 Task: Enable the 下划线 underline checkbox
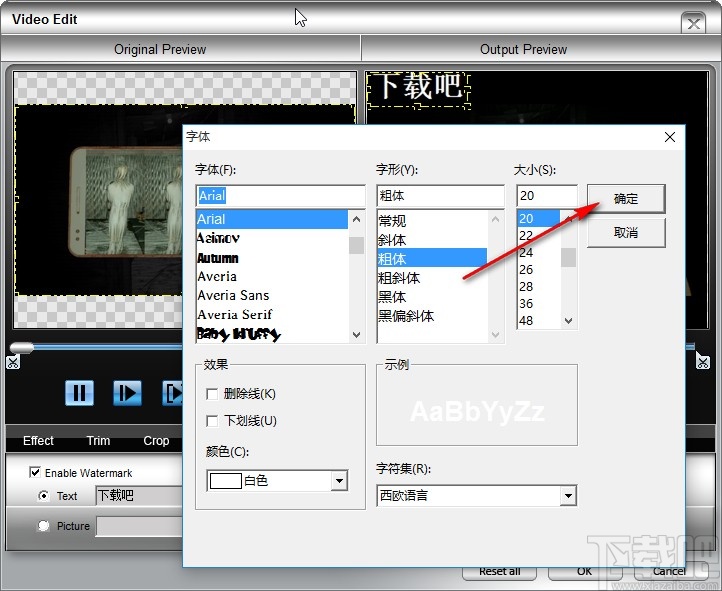click(x=212, y=421)
